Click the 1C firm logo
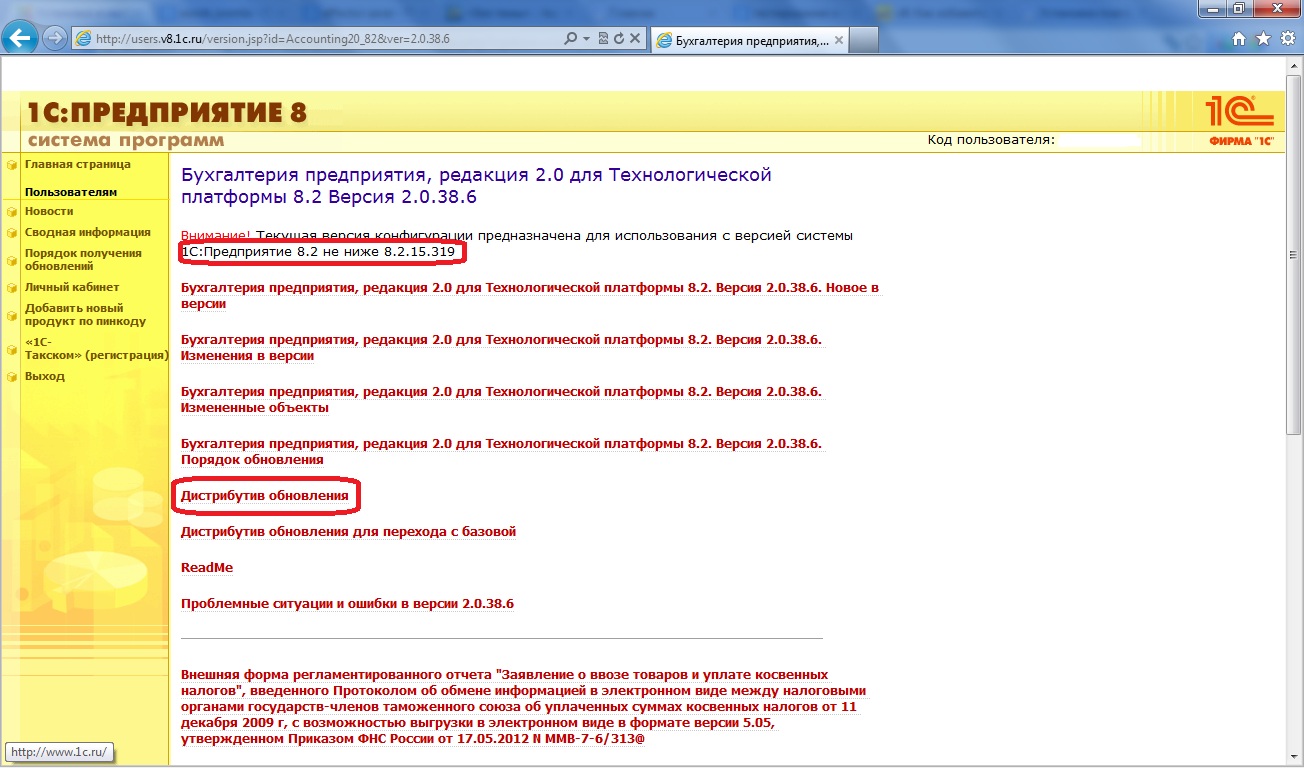Image resolution: width=1304 pixels, height=768 pixels. click(x=1240, y=122)
